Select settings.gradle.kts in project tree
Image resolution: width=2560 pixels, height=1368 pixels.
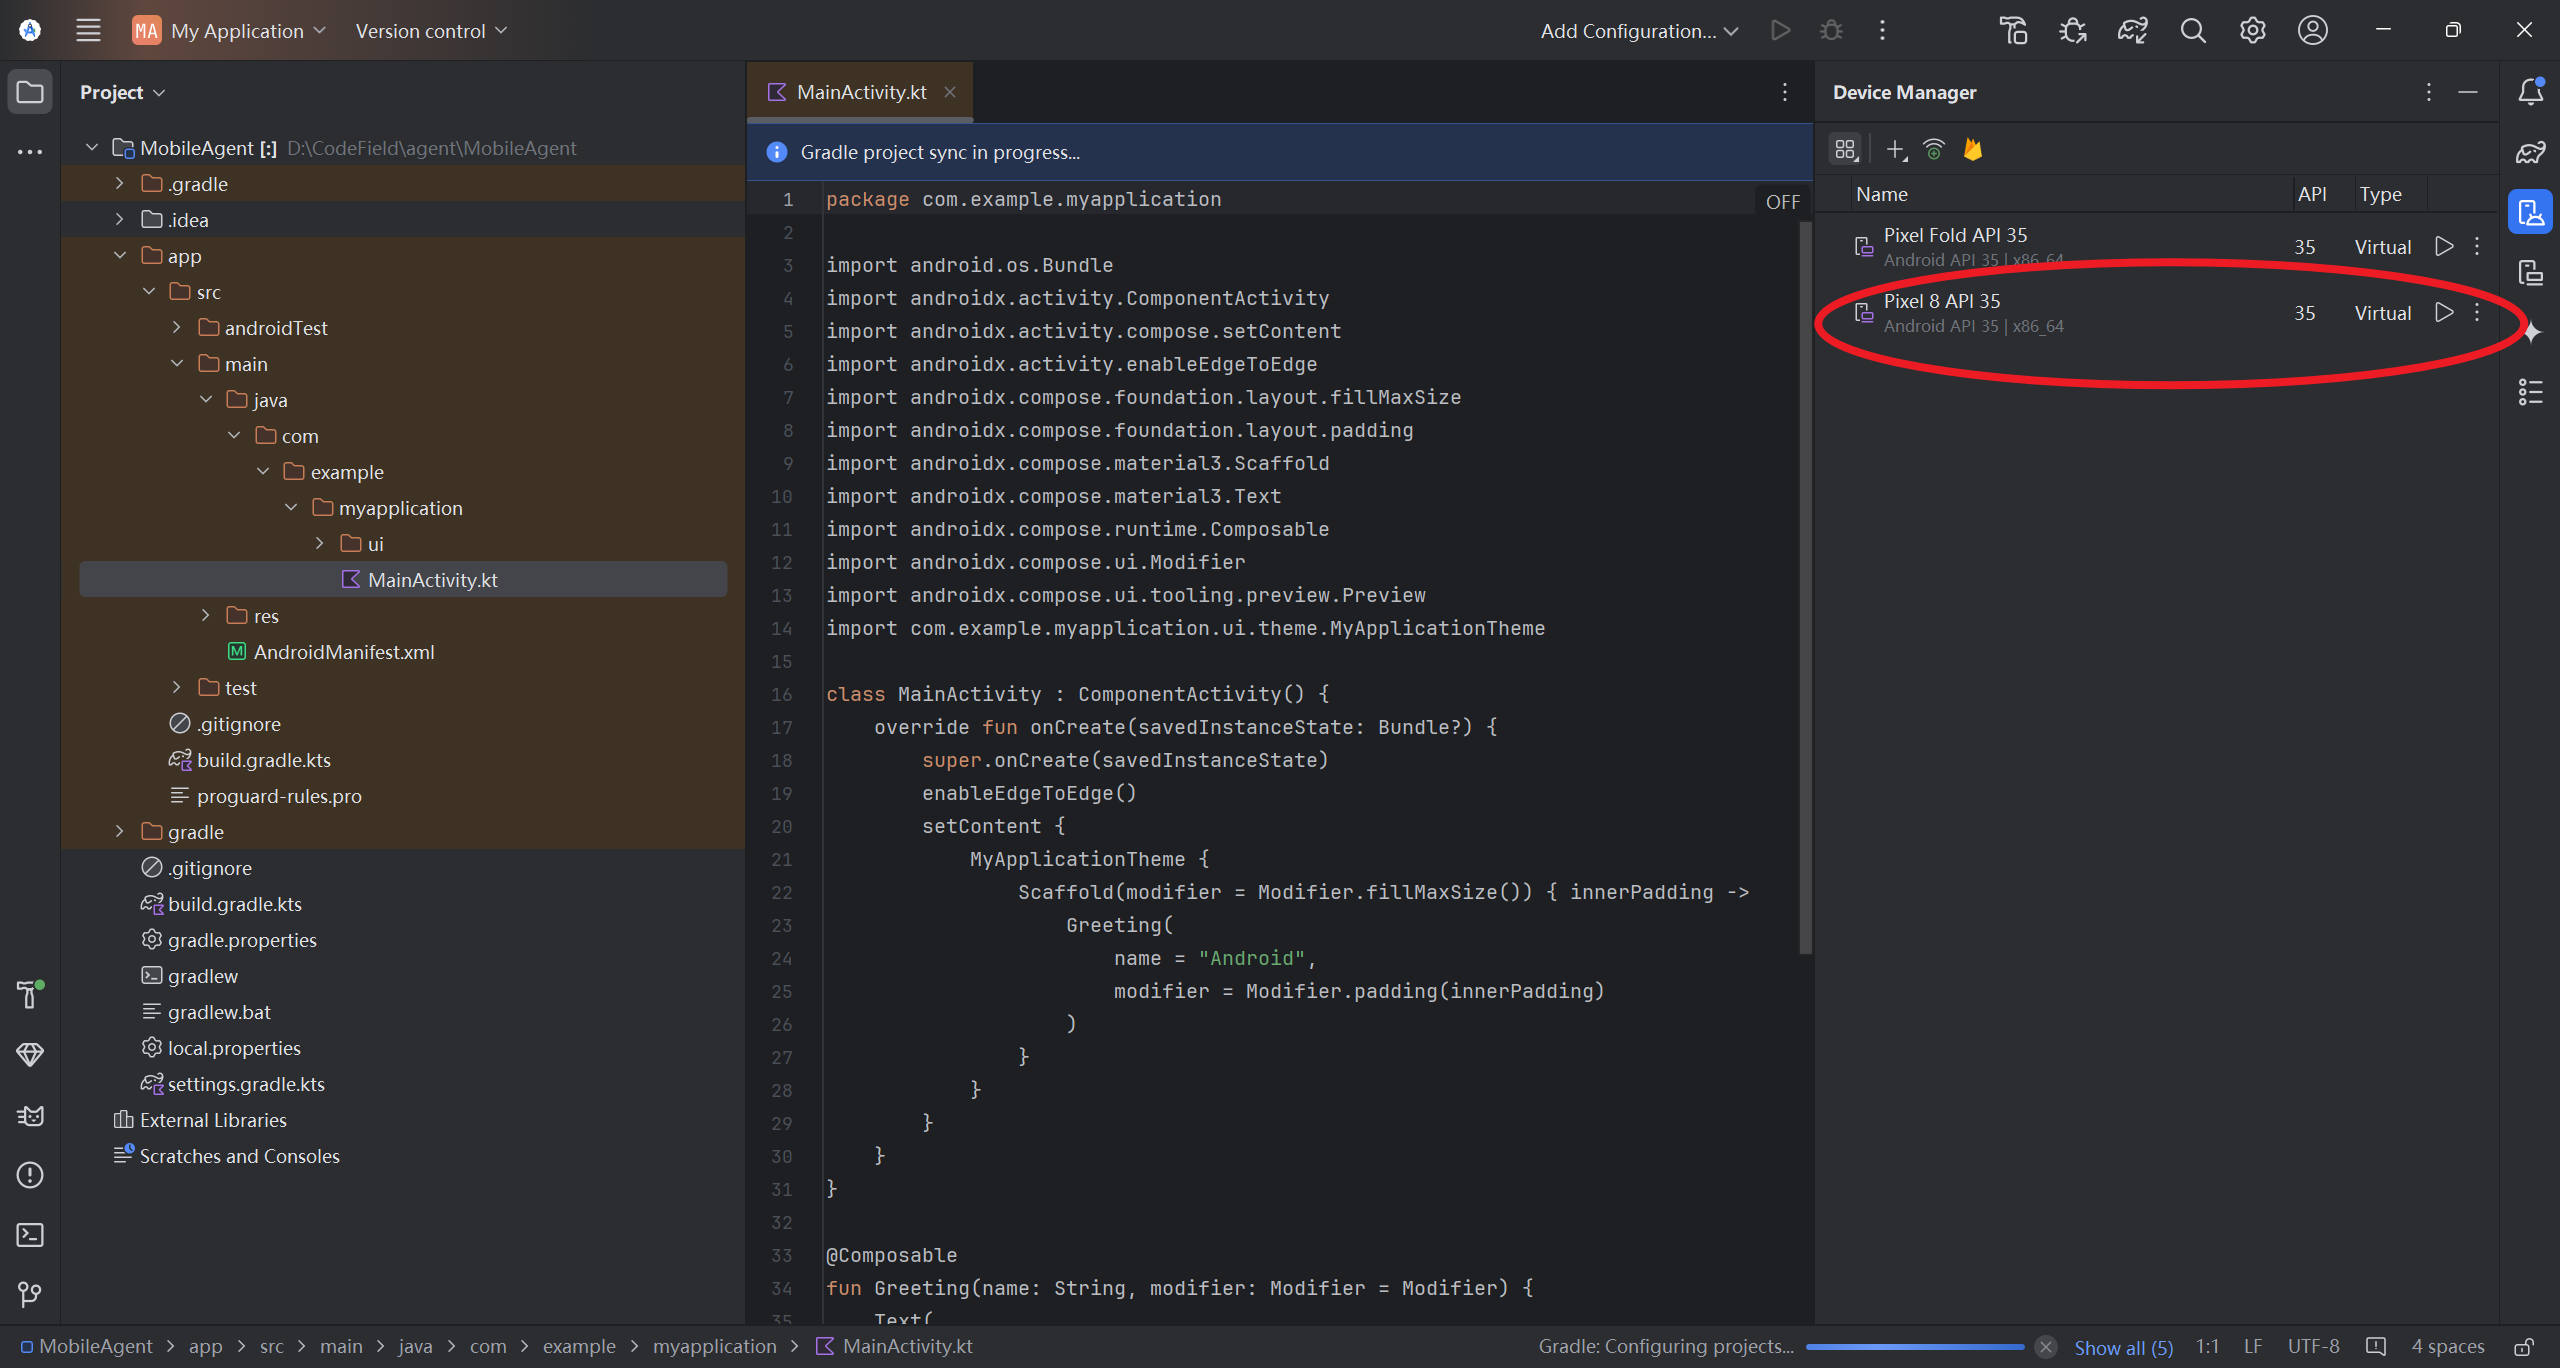tap(403, 1084)
